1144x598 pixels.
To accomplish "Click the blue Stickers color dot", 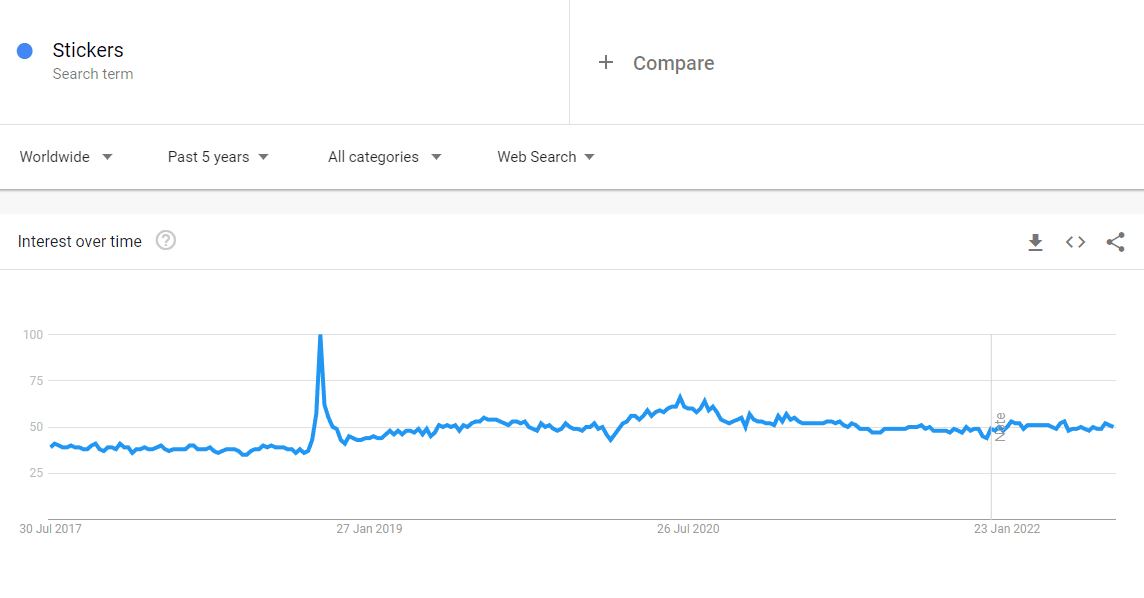I will point(25,51).
